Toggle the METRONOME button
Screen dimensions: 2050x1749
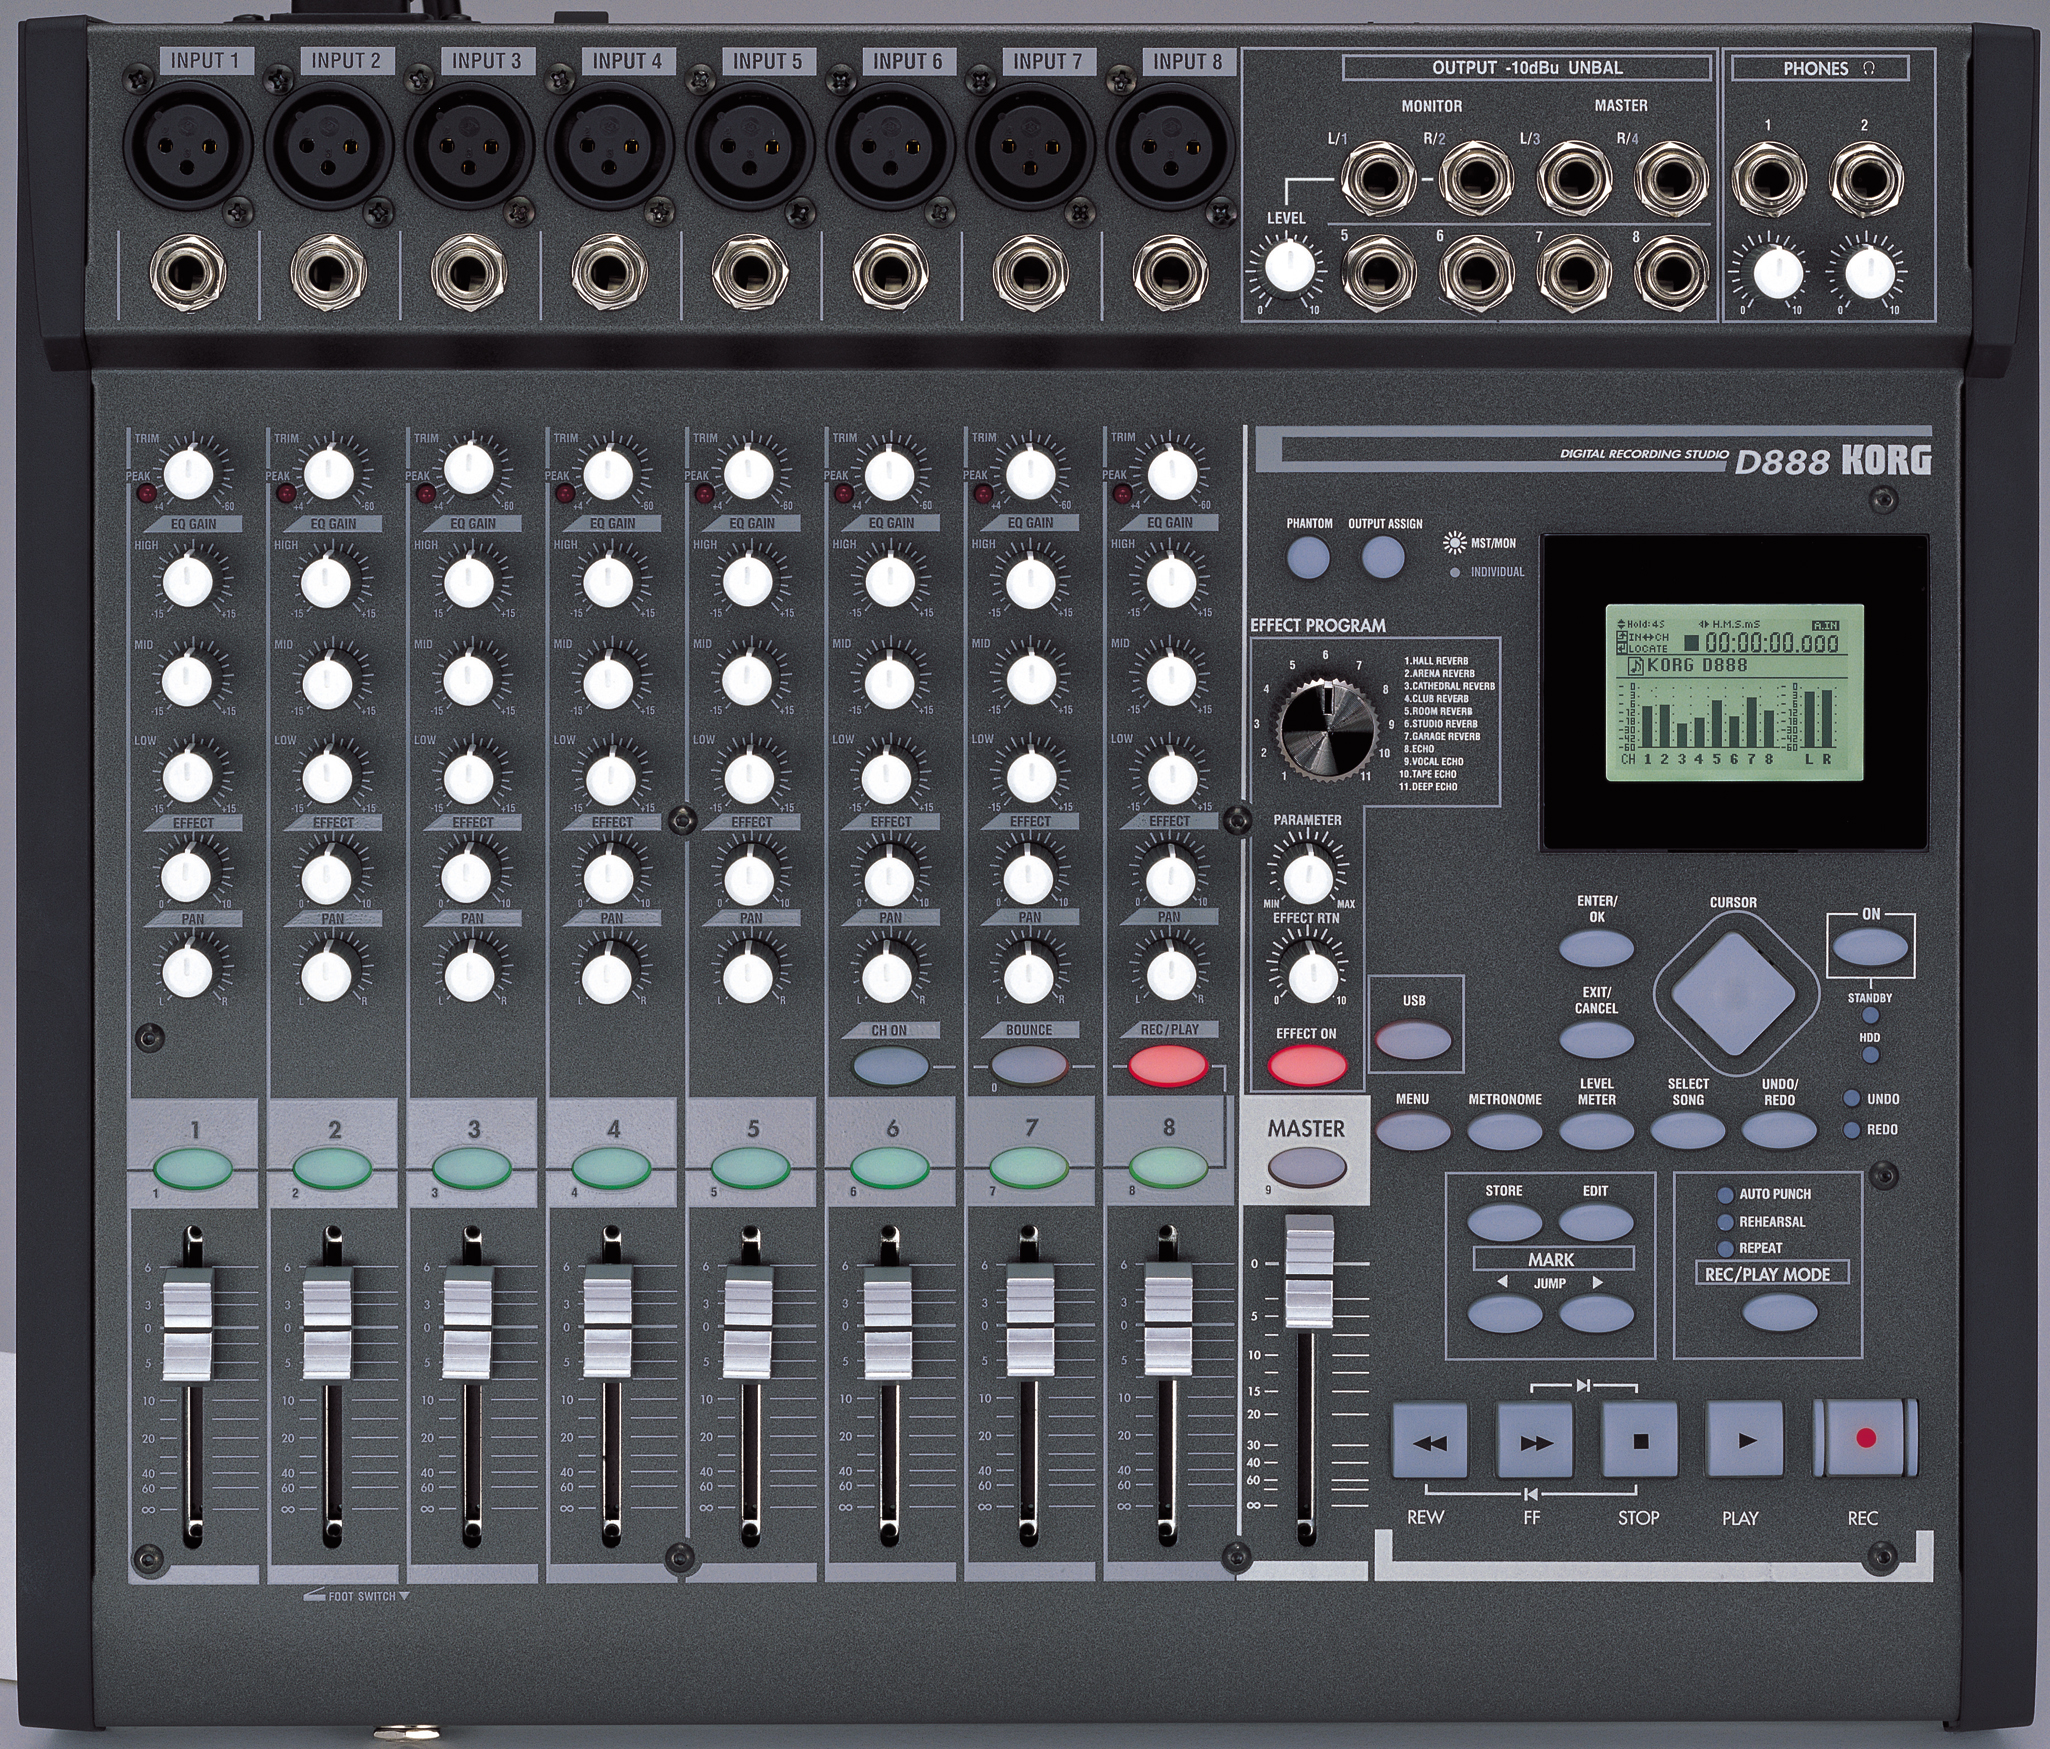(x=1505, y=1131)
